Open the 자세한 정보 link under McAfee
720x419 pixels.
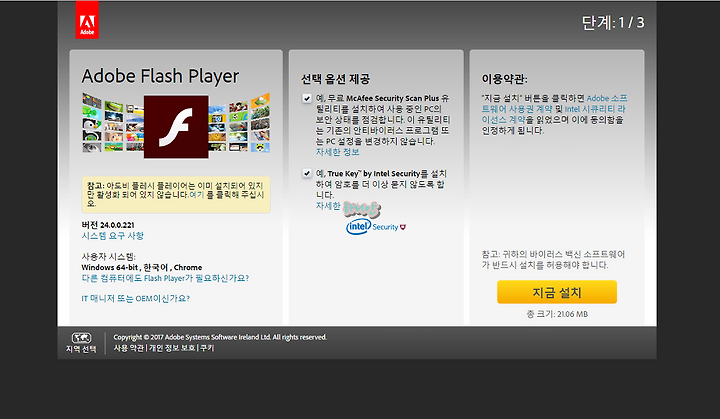point(338,152)
